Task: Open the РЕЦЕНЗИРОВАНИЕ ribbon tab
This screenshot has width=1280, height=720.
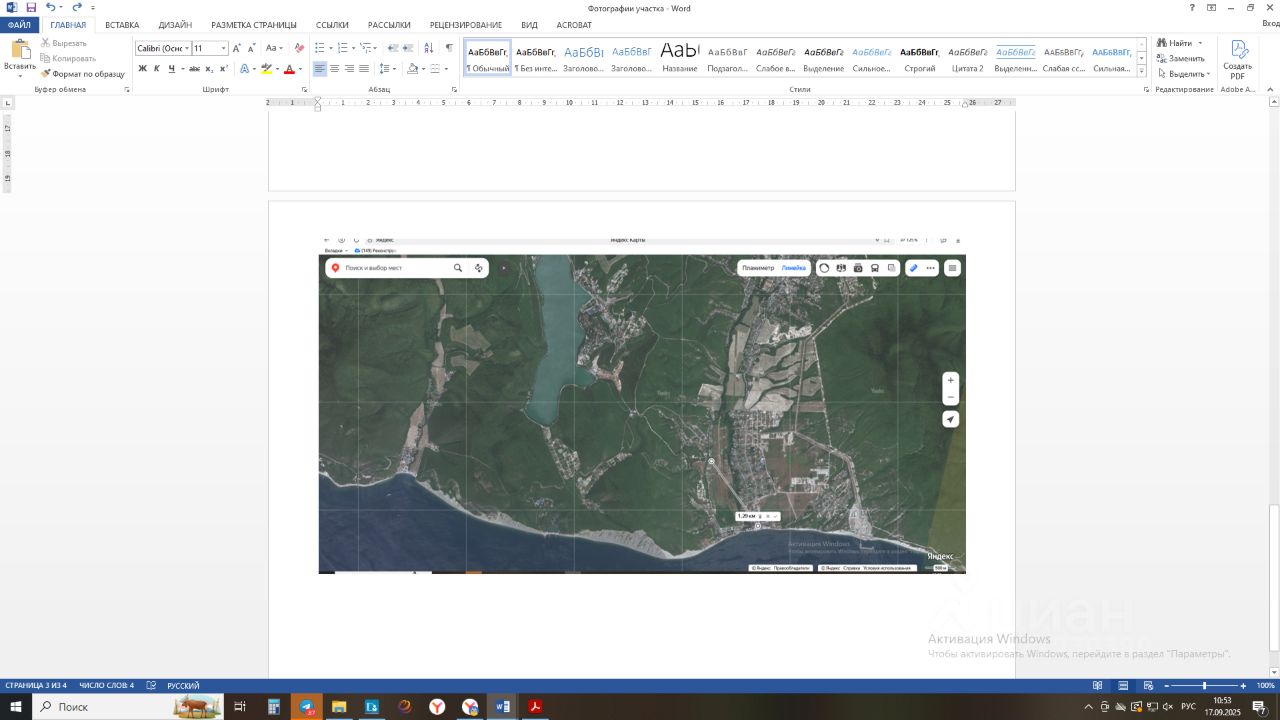Action: 466,25
